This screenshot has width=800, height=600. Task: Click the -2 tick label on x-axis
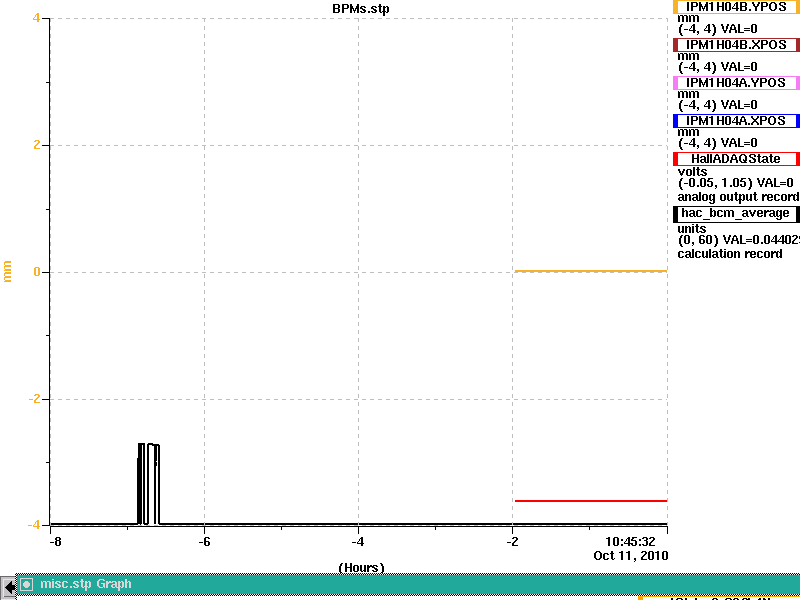click(512, 542)
